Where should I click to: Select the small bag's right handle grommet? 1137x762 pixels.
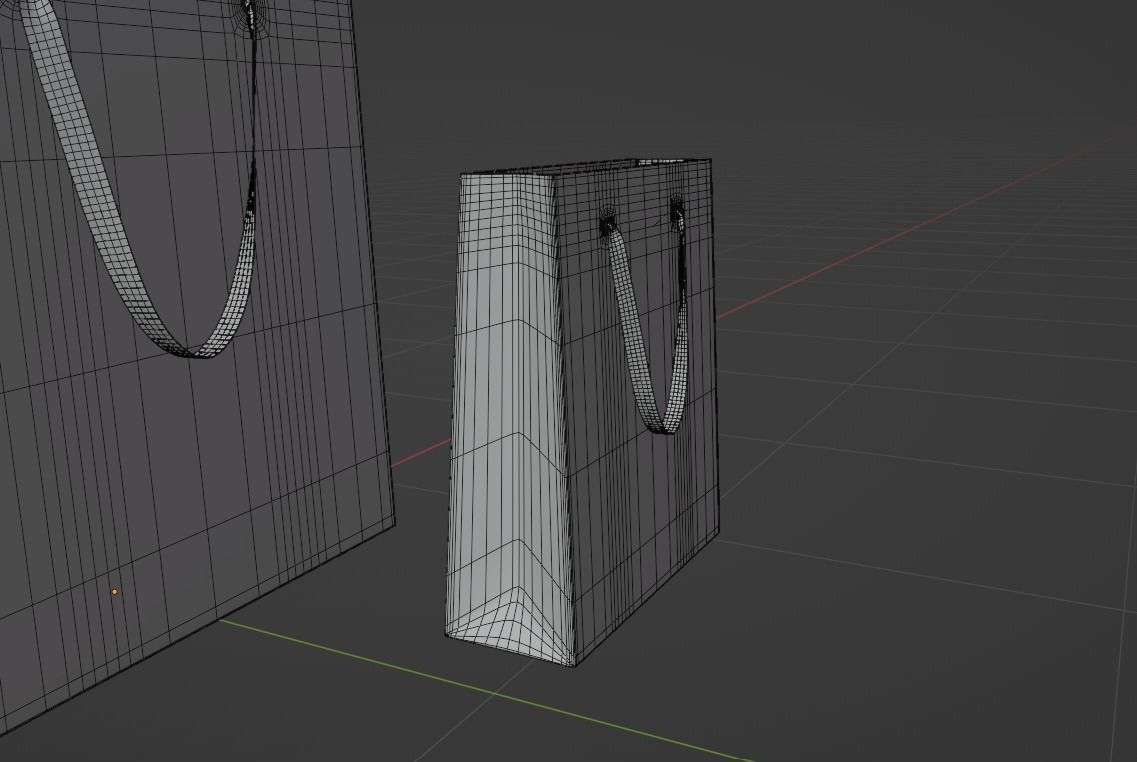[677, 212]
